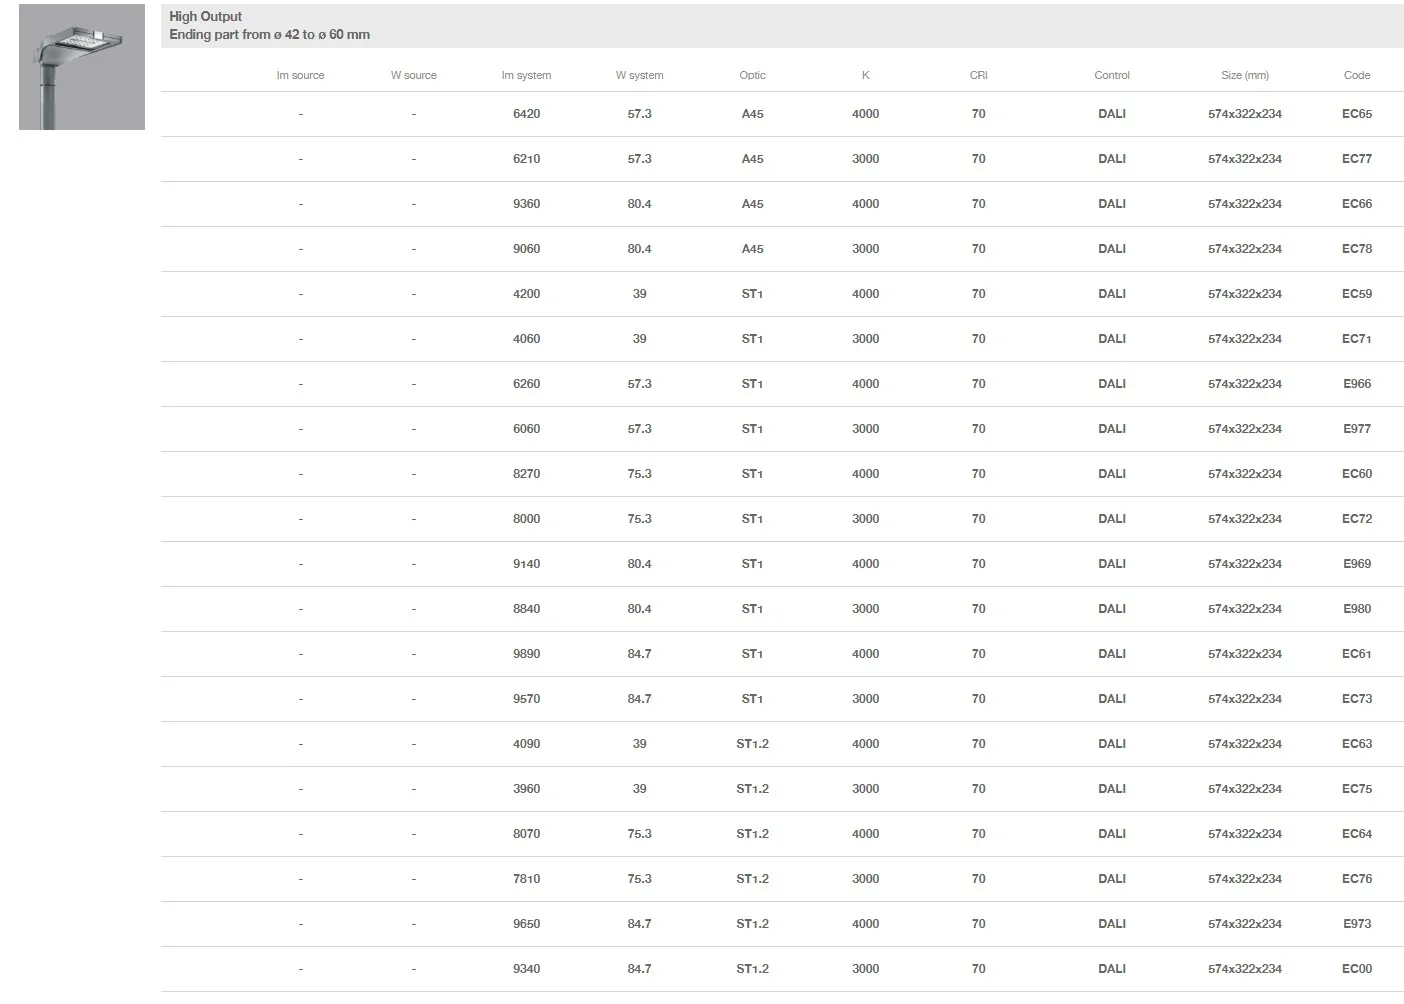
Task: Open product code EC63
Action: coord(1356,744)
